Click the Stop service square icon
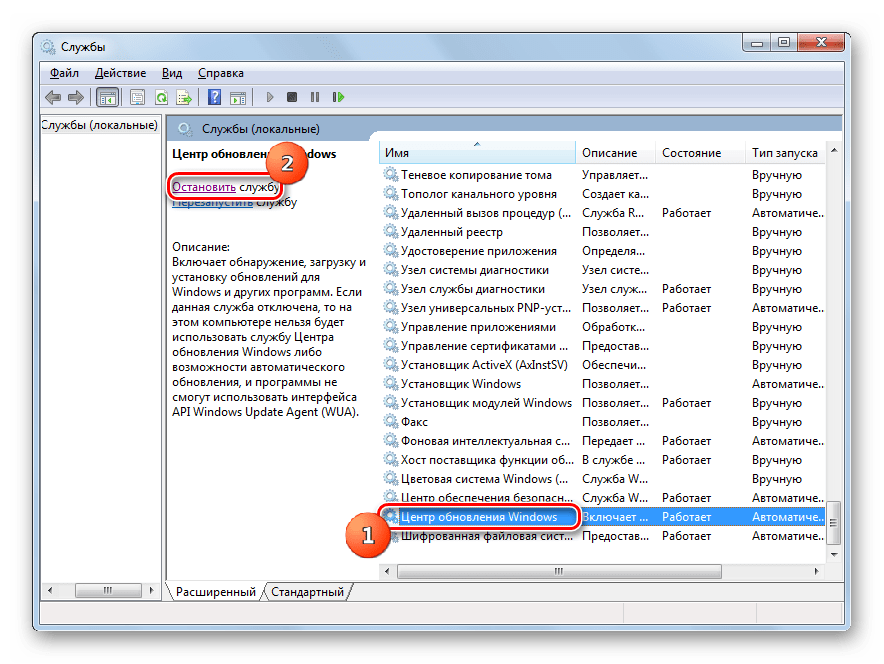The image size is (884, 664). tap(292, 97)
